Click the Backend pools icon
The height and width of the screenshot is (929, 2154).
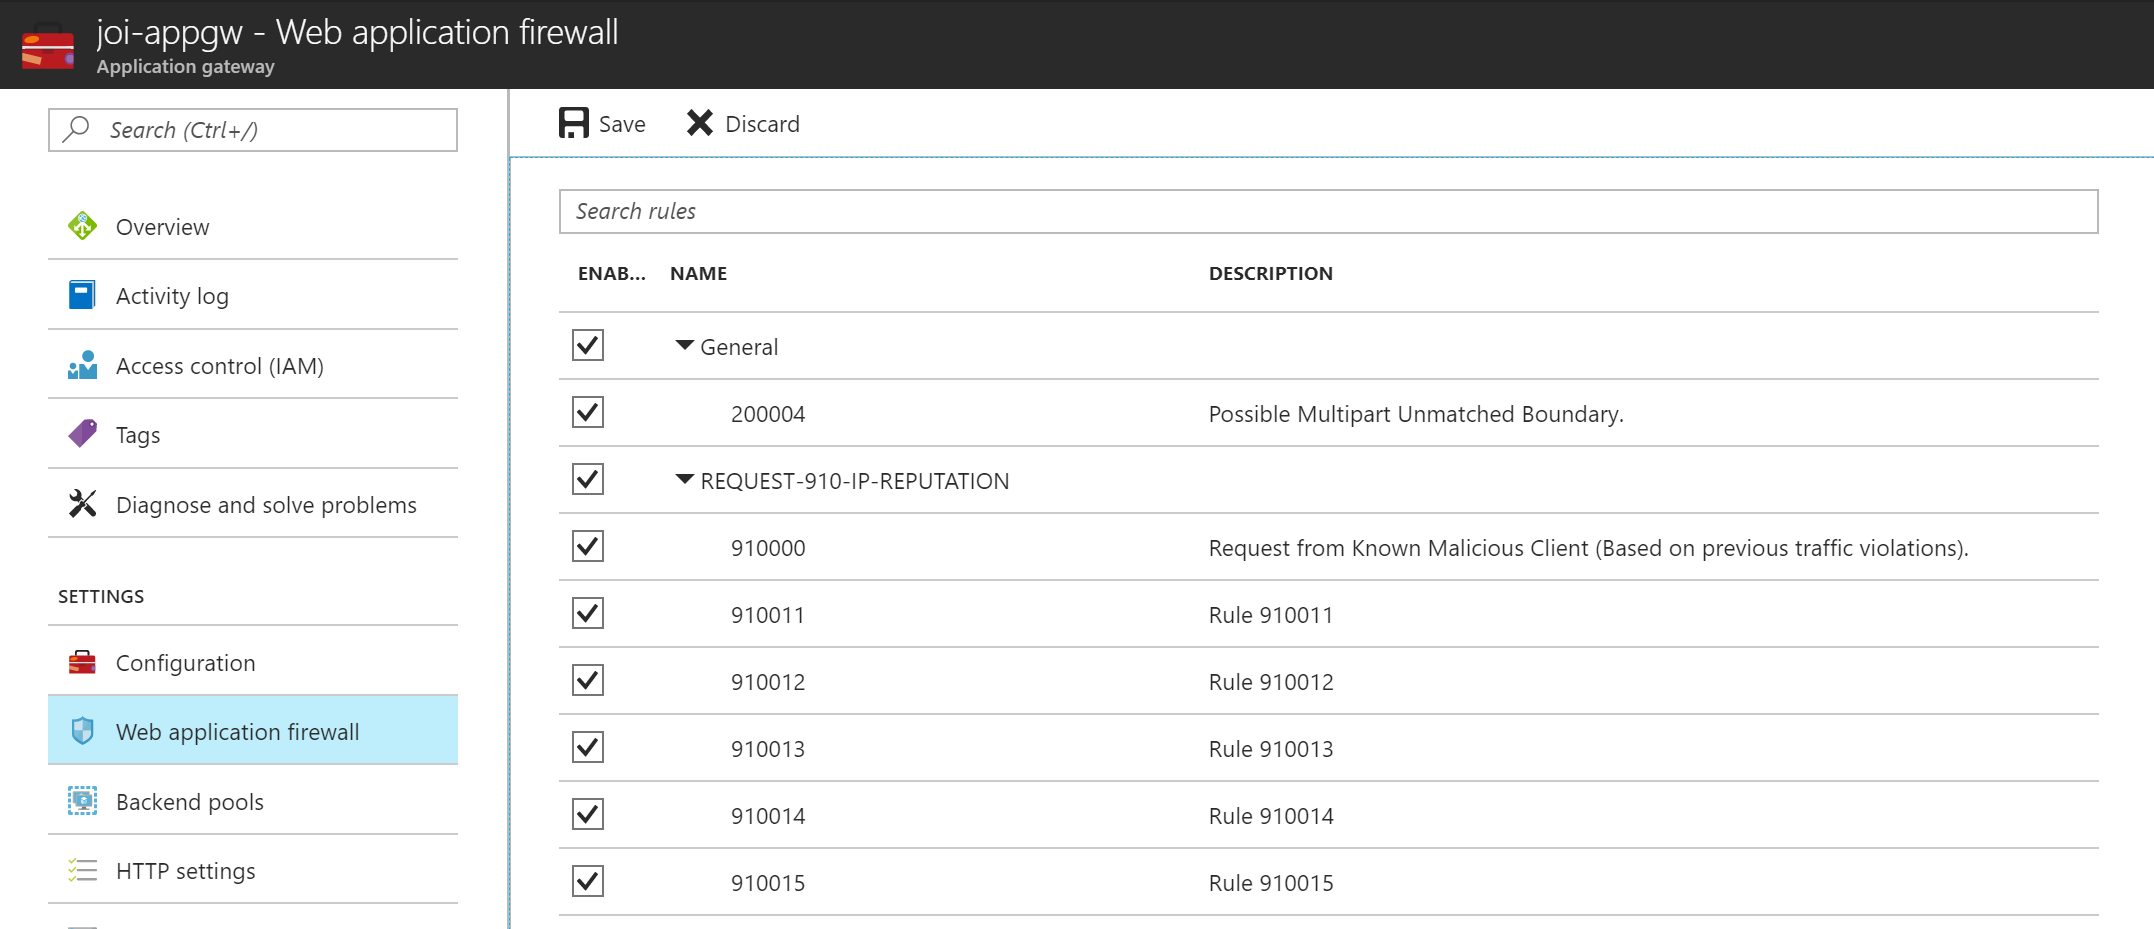tap(82, 801)
